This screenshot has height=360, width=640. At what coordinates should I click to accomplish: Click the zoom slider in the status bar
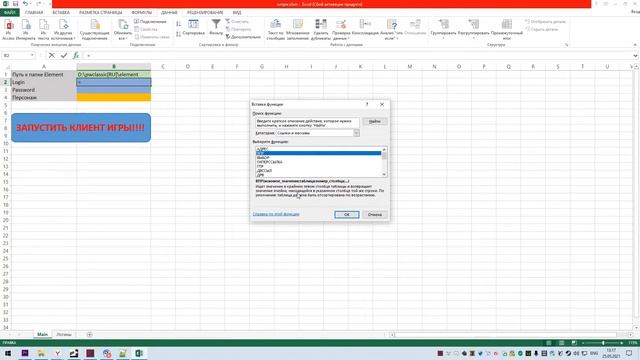tap(603, 343)
